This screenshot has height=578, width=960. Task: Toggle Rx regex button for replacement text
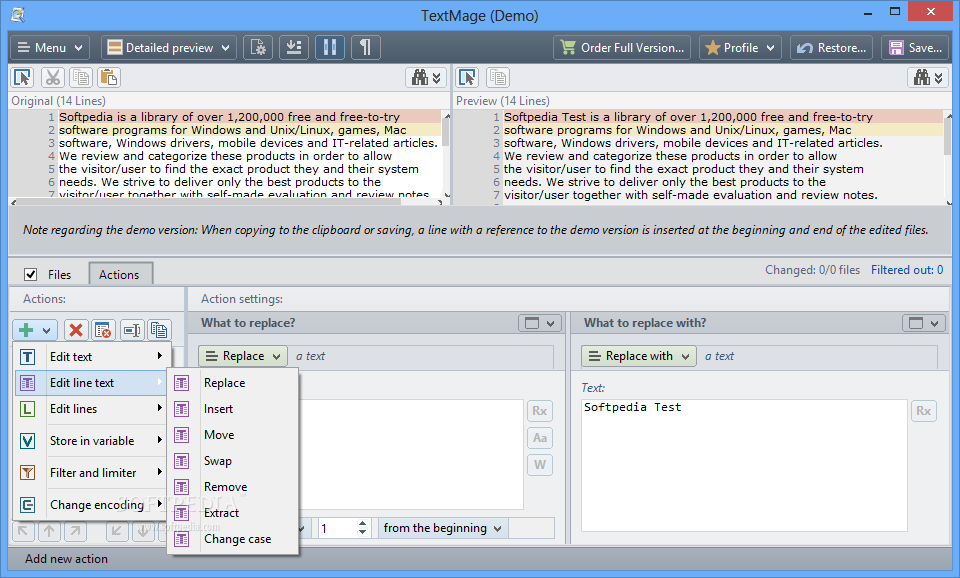coord(923,411)
